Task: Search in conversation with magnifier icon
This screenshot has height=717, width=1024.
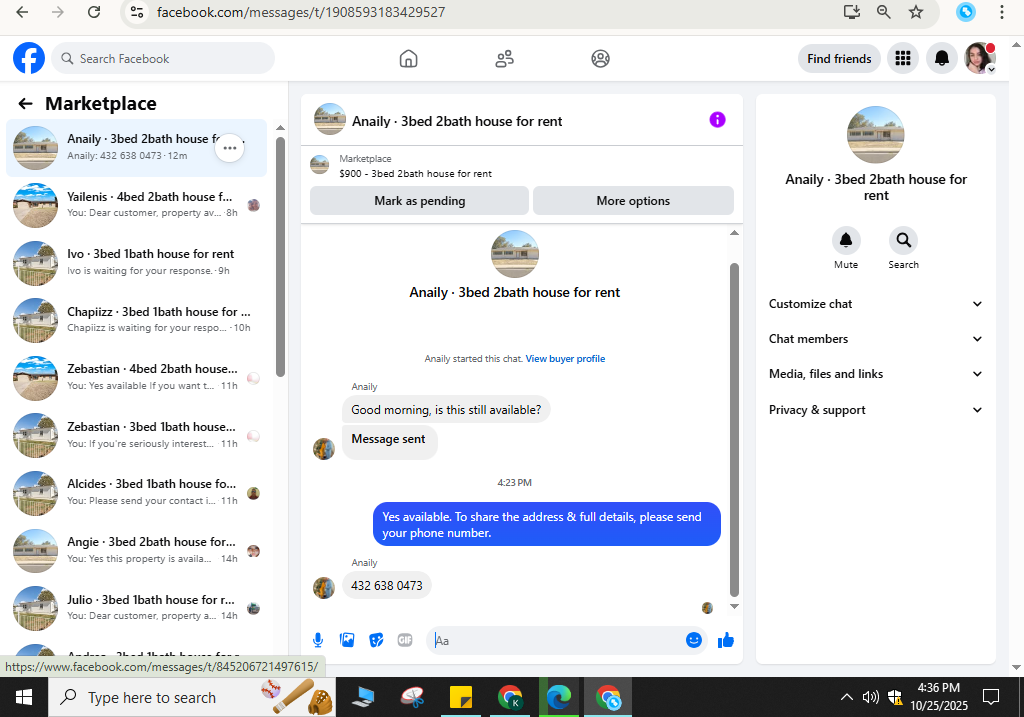Action: coord(903,240)
